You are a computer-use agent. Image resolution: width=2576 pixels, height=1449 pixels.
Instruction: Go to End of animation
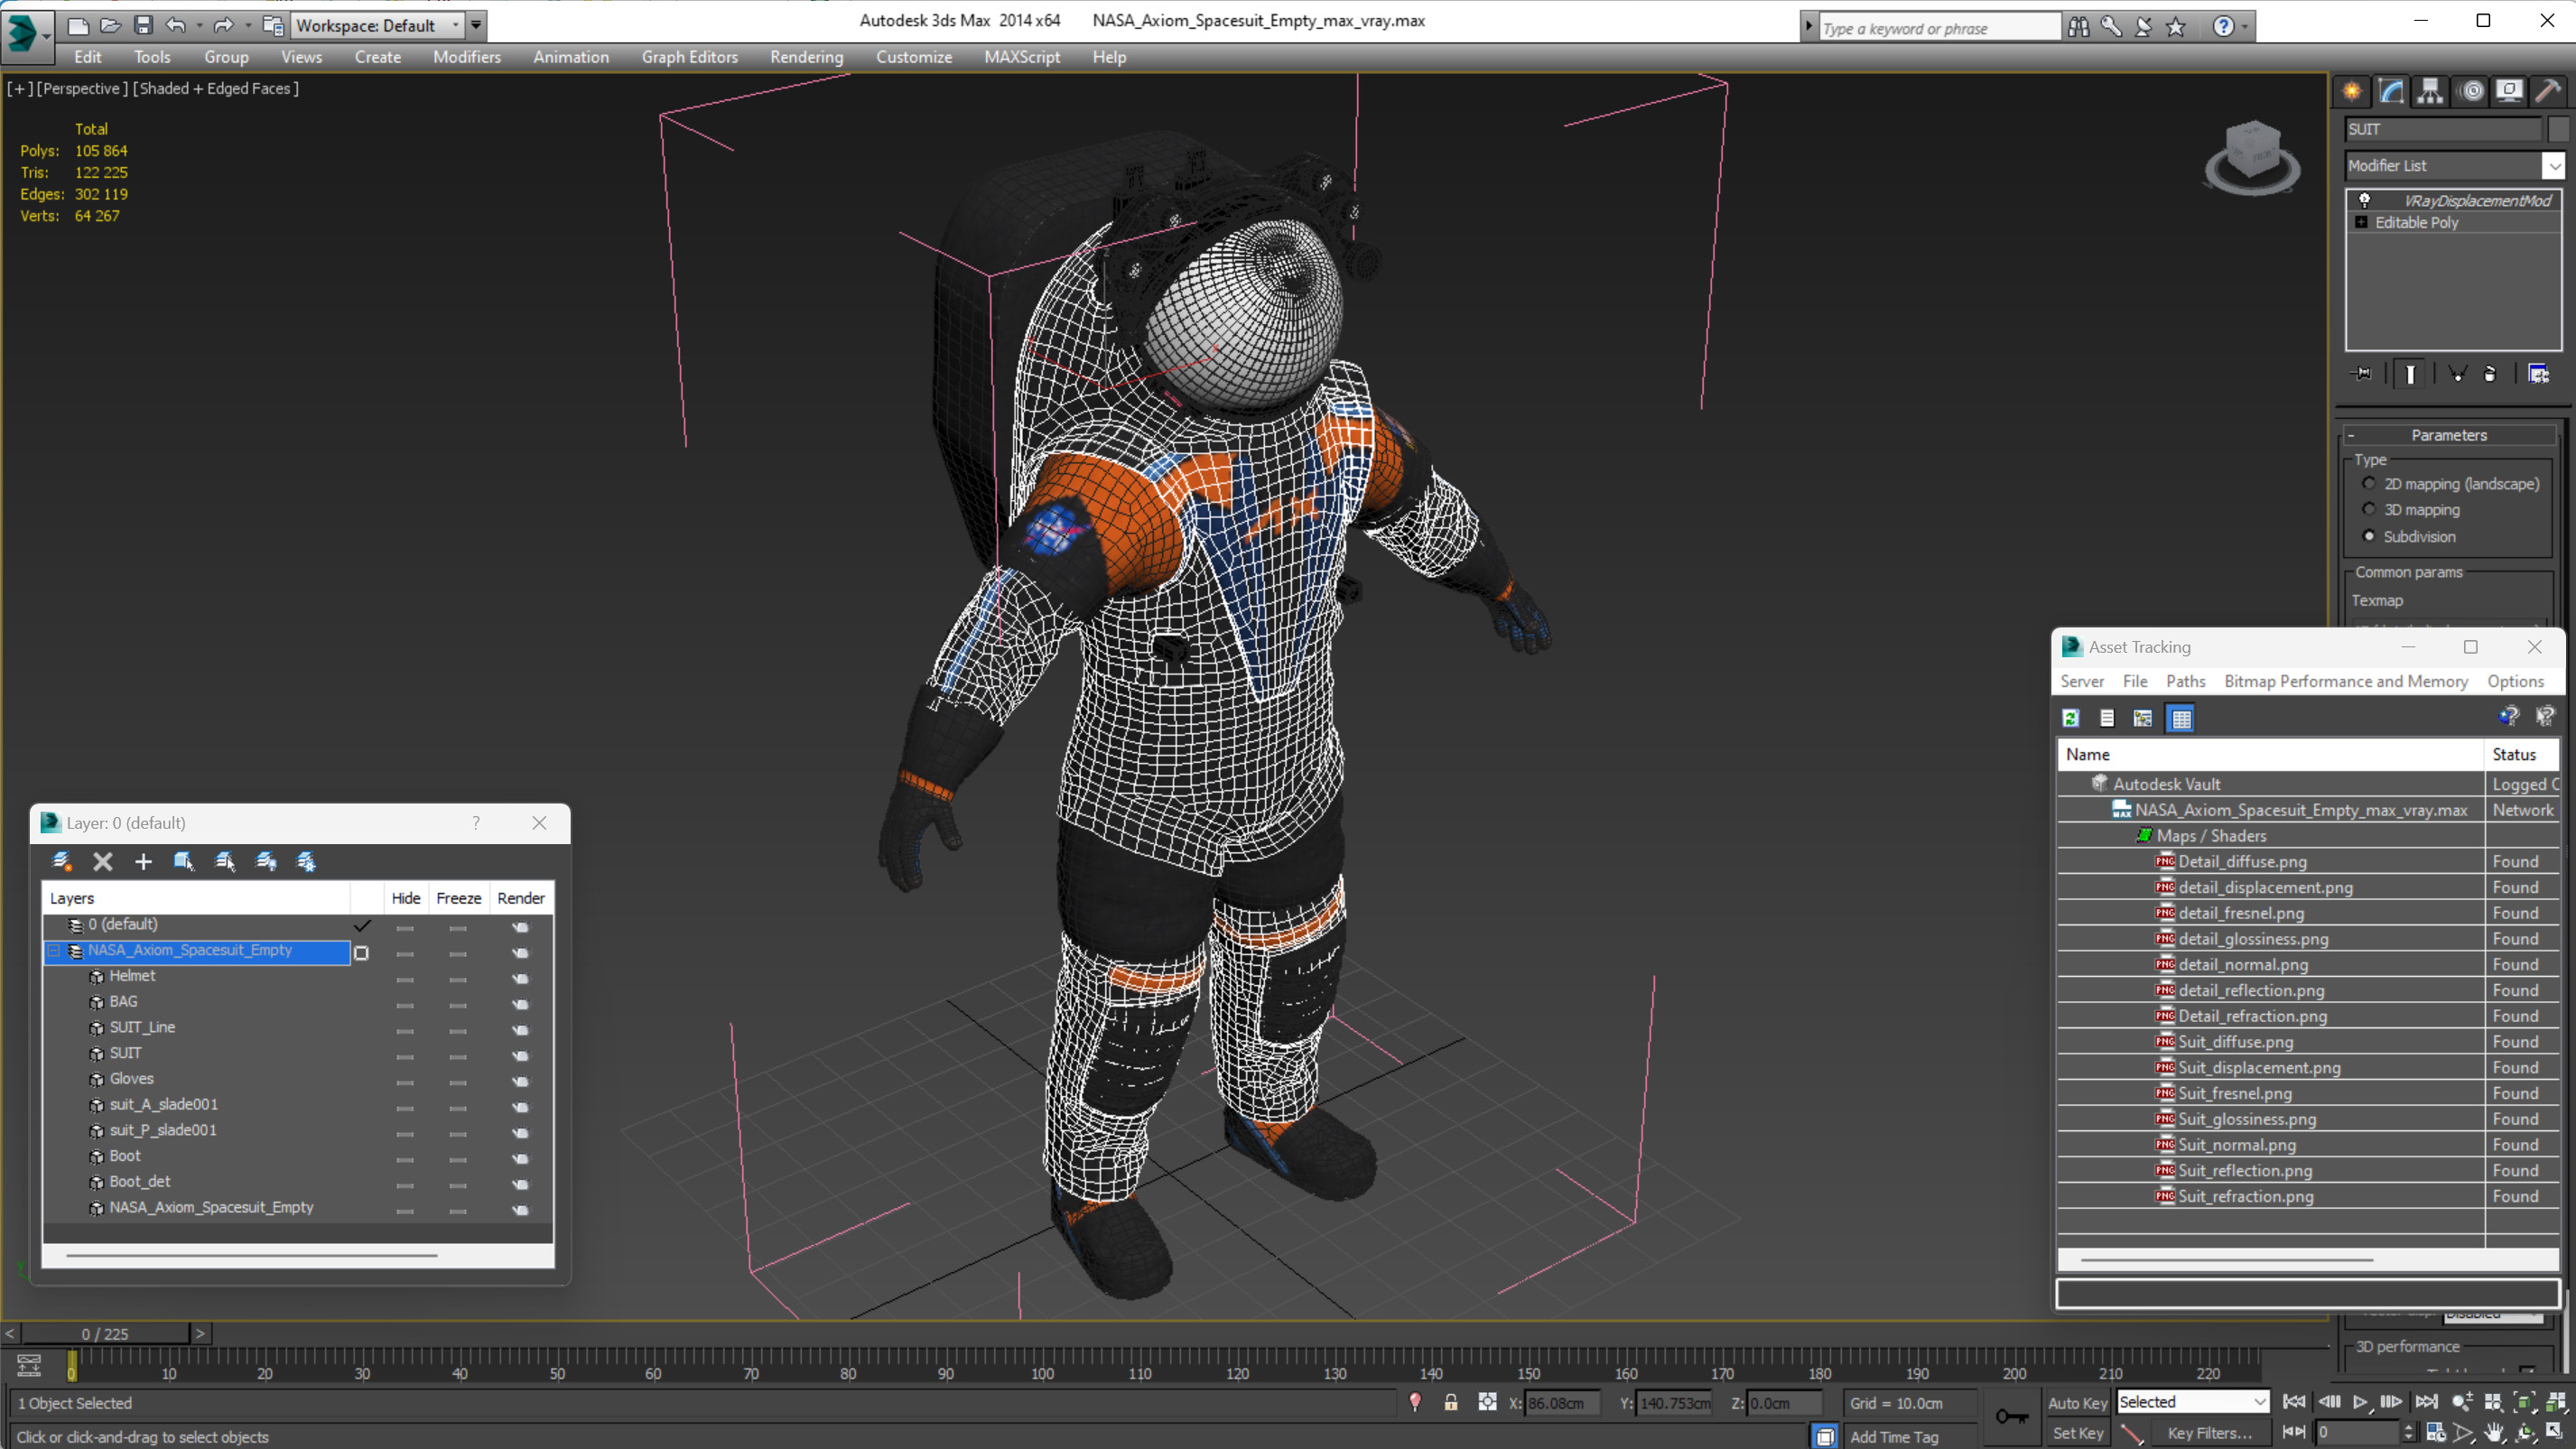2426,1401
